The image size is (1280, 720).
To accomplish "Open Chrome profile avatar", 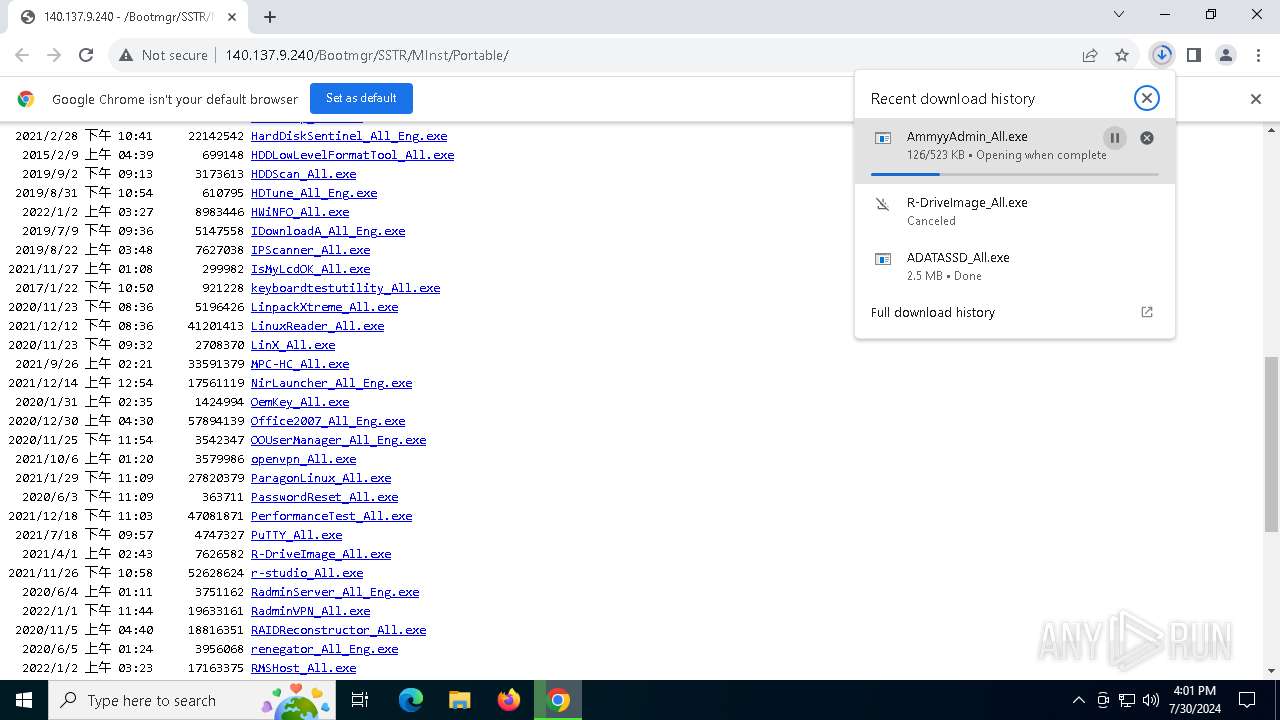I will click(x=1226, y=55).
